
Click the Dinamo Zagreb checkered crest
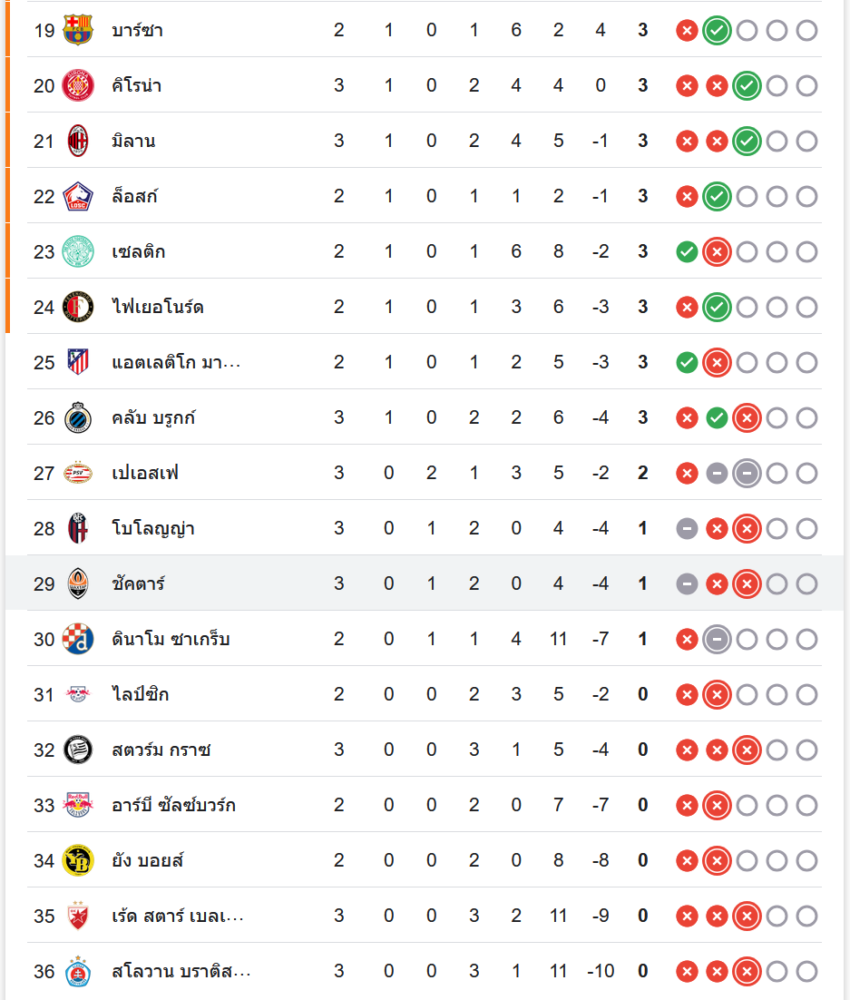tap(77, 639)
